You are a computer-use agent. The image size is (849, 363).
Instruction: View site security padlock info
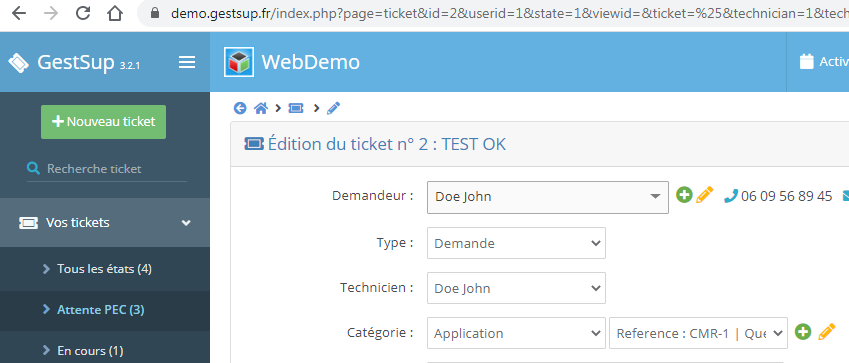click(155, 13)
